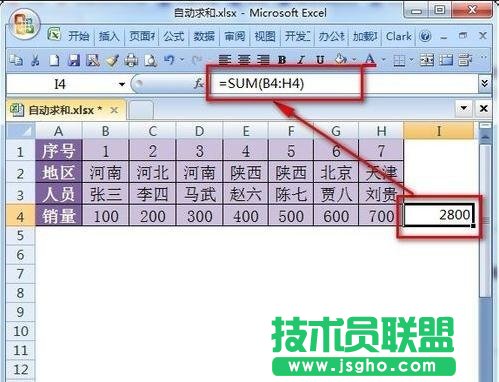This screenshot has height=382, width=499.
Task: Open Excel Help question mark
Action: pyautogui.click(x=425, y=36)
